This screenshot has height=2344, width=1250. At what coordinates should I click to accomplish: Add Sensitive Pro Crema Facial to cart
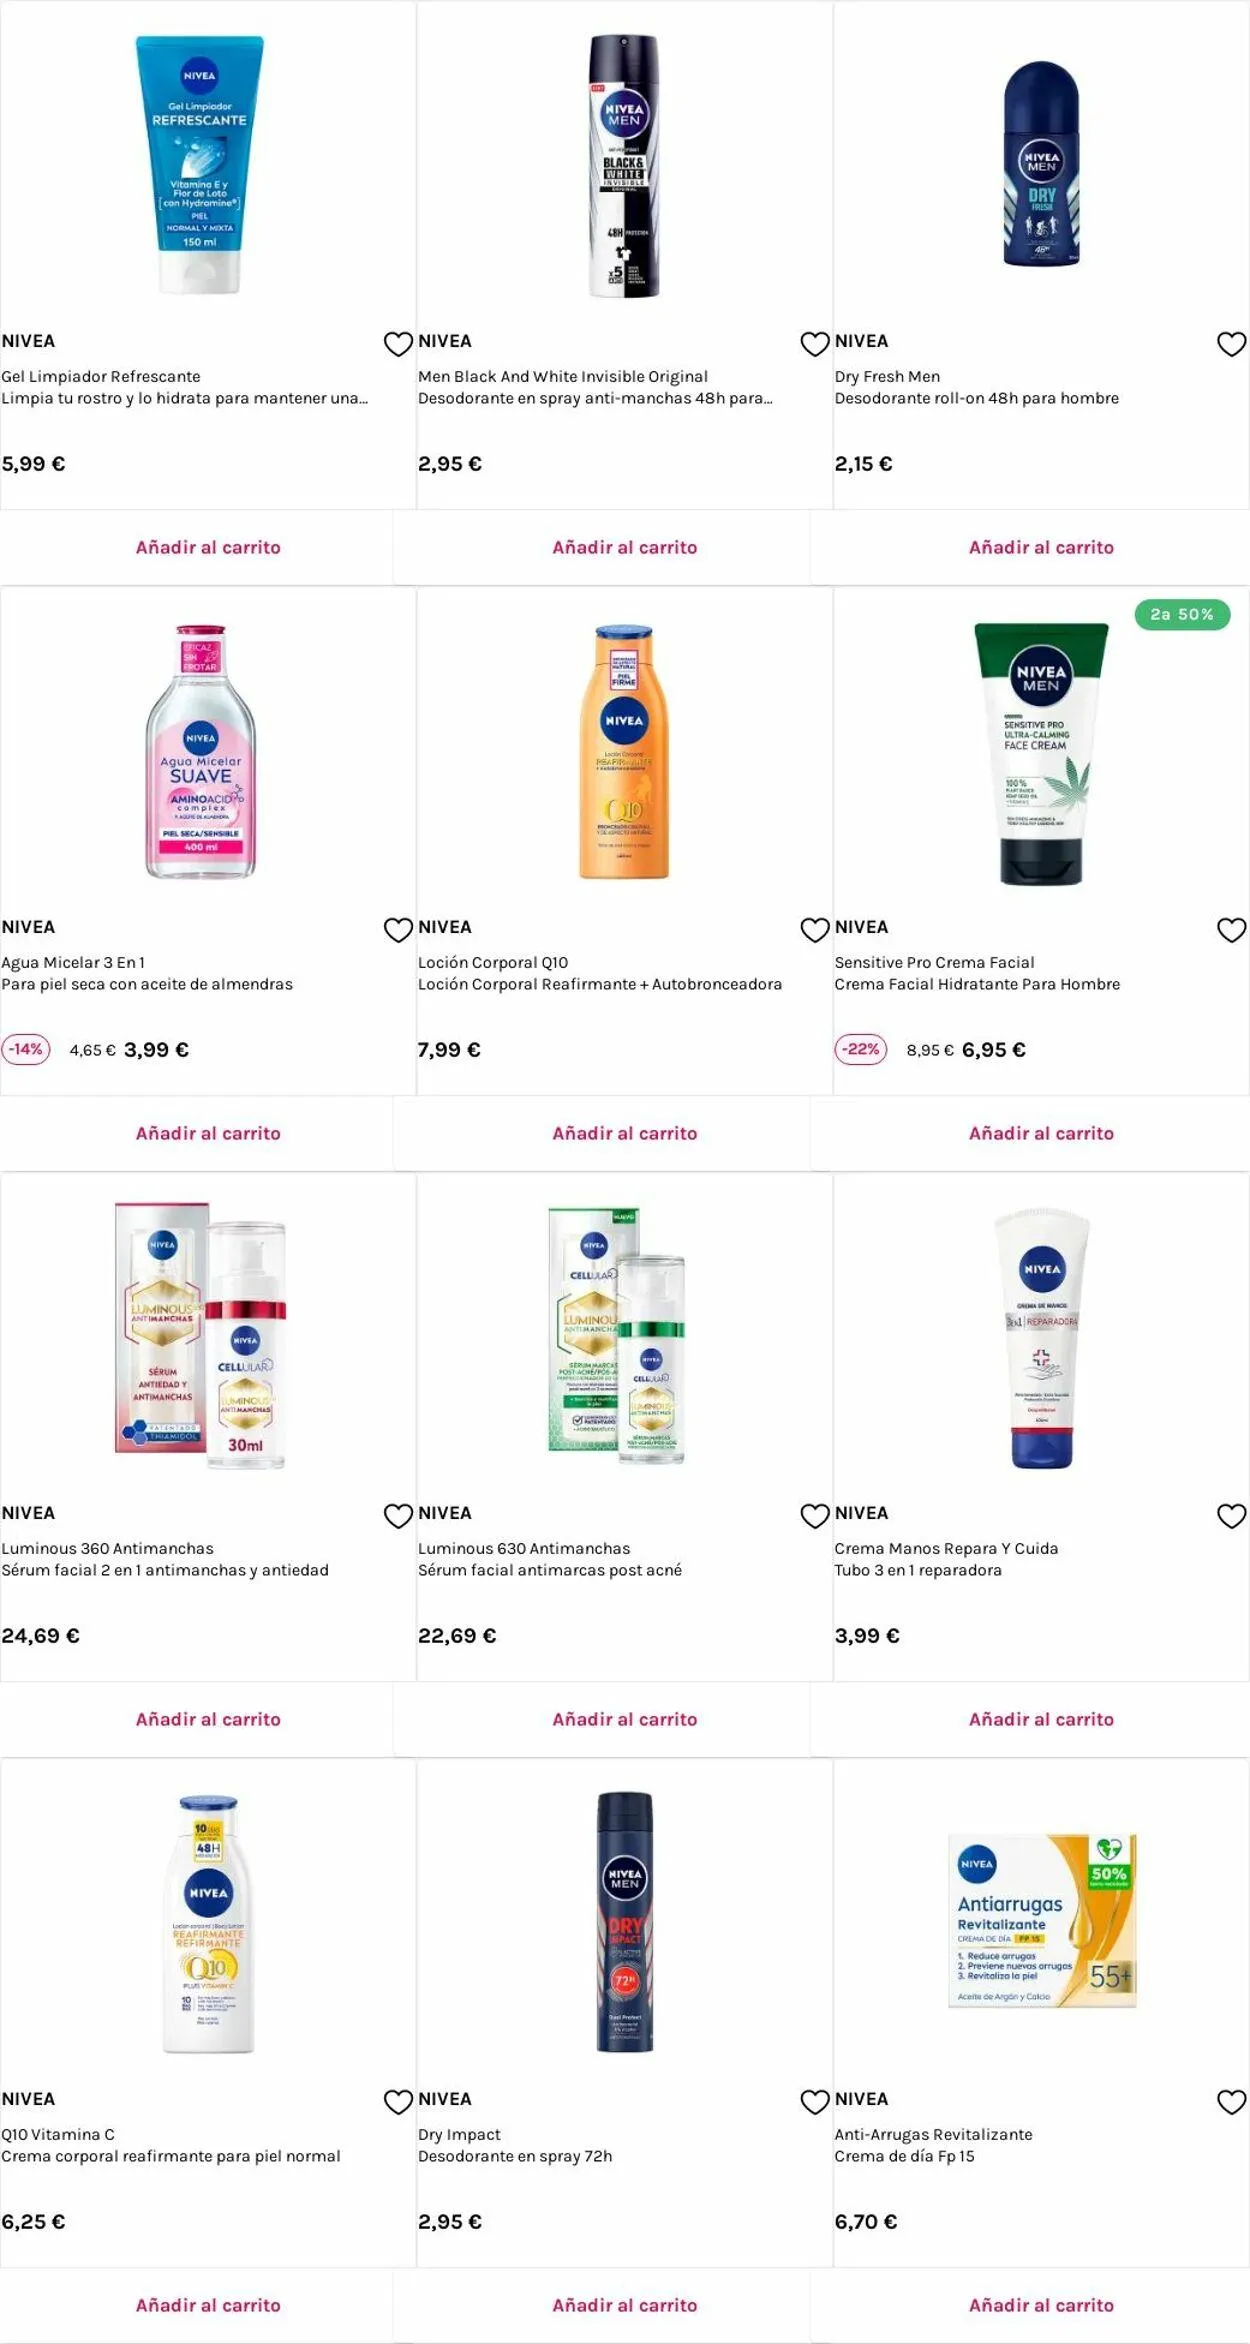pos(1041,1133)
